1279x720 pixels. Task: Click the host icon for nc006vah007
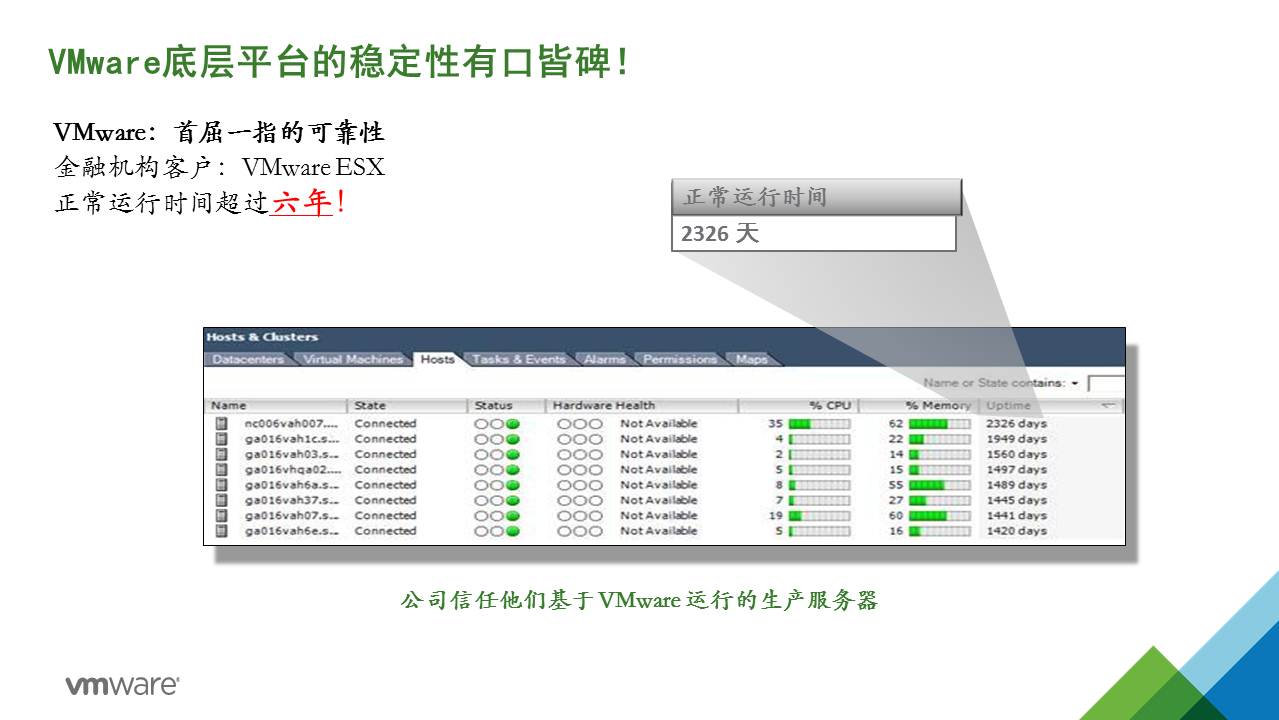click(x=221, y=424)
